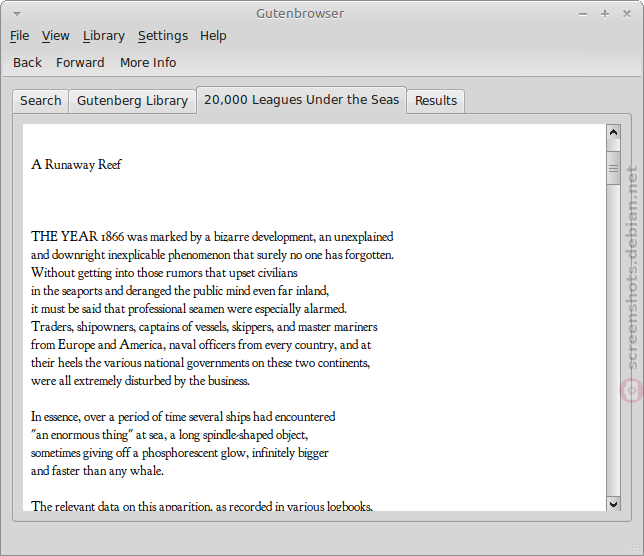Viewport: 644px width, 556px height.
Task: Click the chapter heading 'A Runaway Reef'
Action: coord(76,165)
